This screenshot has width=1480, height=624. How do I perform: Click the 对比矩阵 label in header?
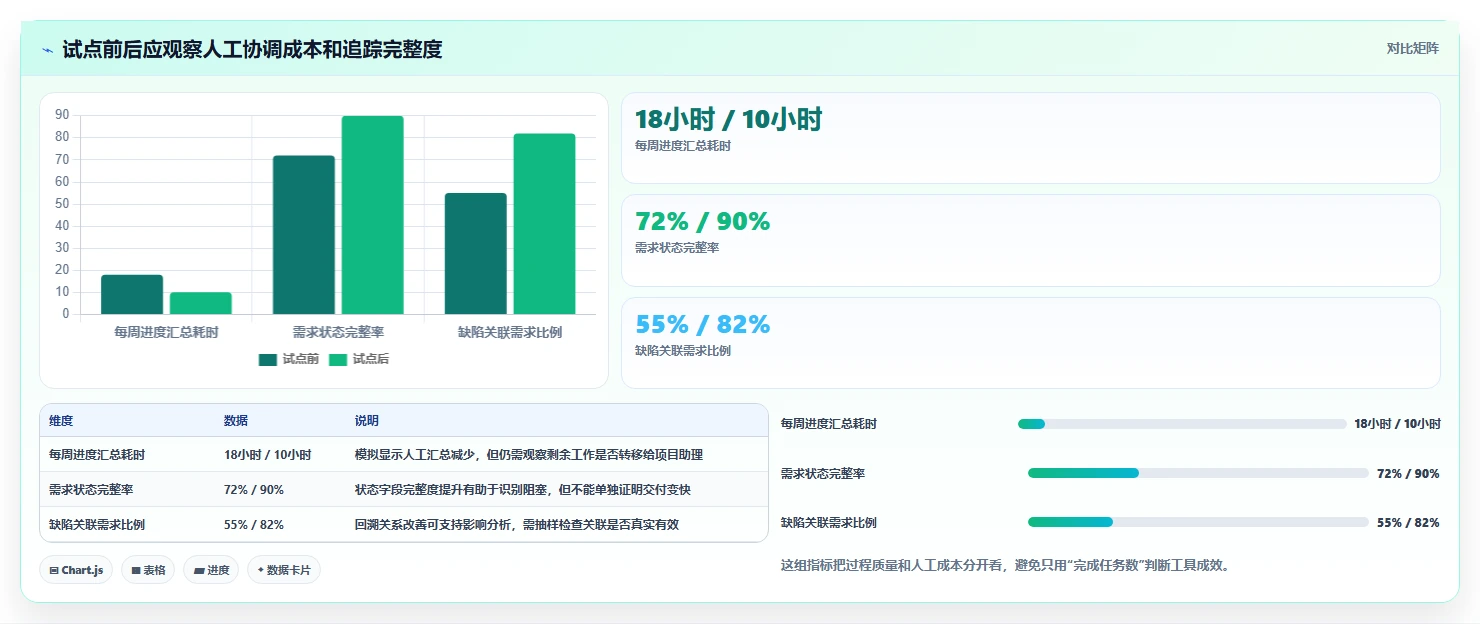tap(1413, 49)
